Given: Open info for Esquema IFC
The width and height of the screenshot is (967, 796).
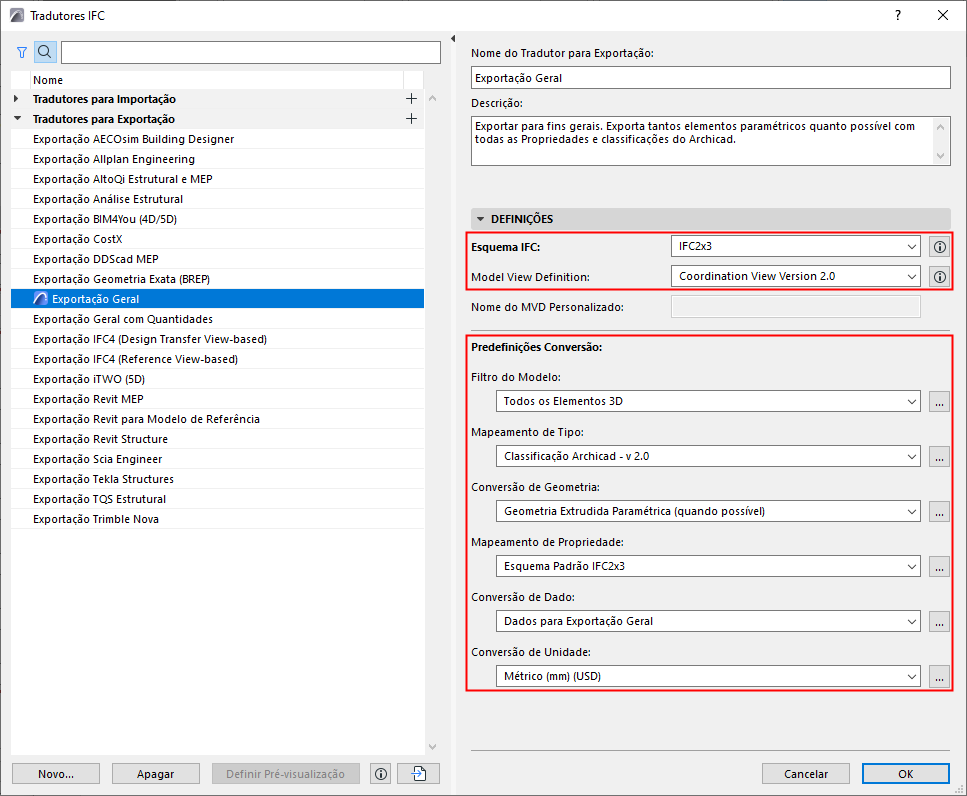Looking at the screenshot, I should pyautogui.click(x=939, y=247).
